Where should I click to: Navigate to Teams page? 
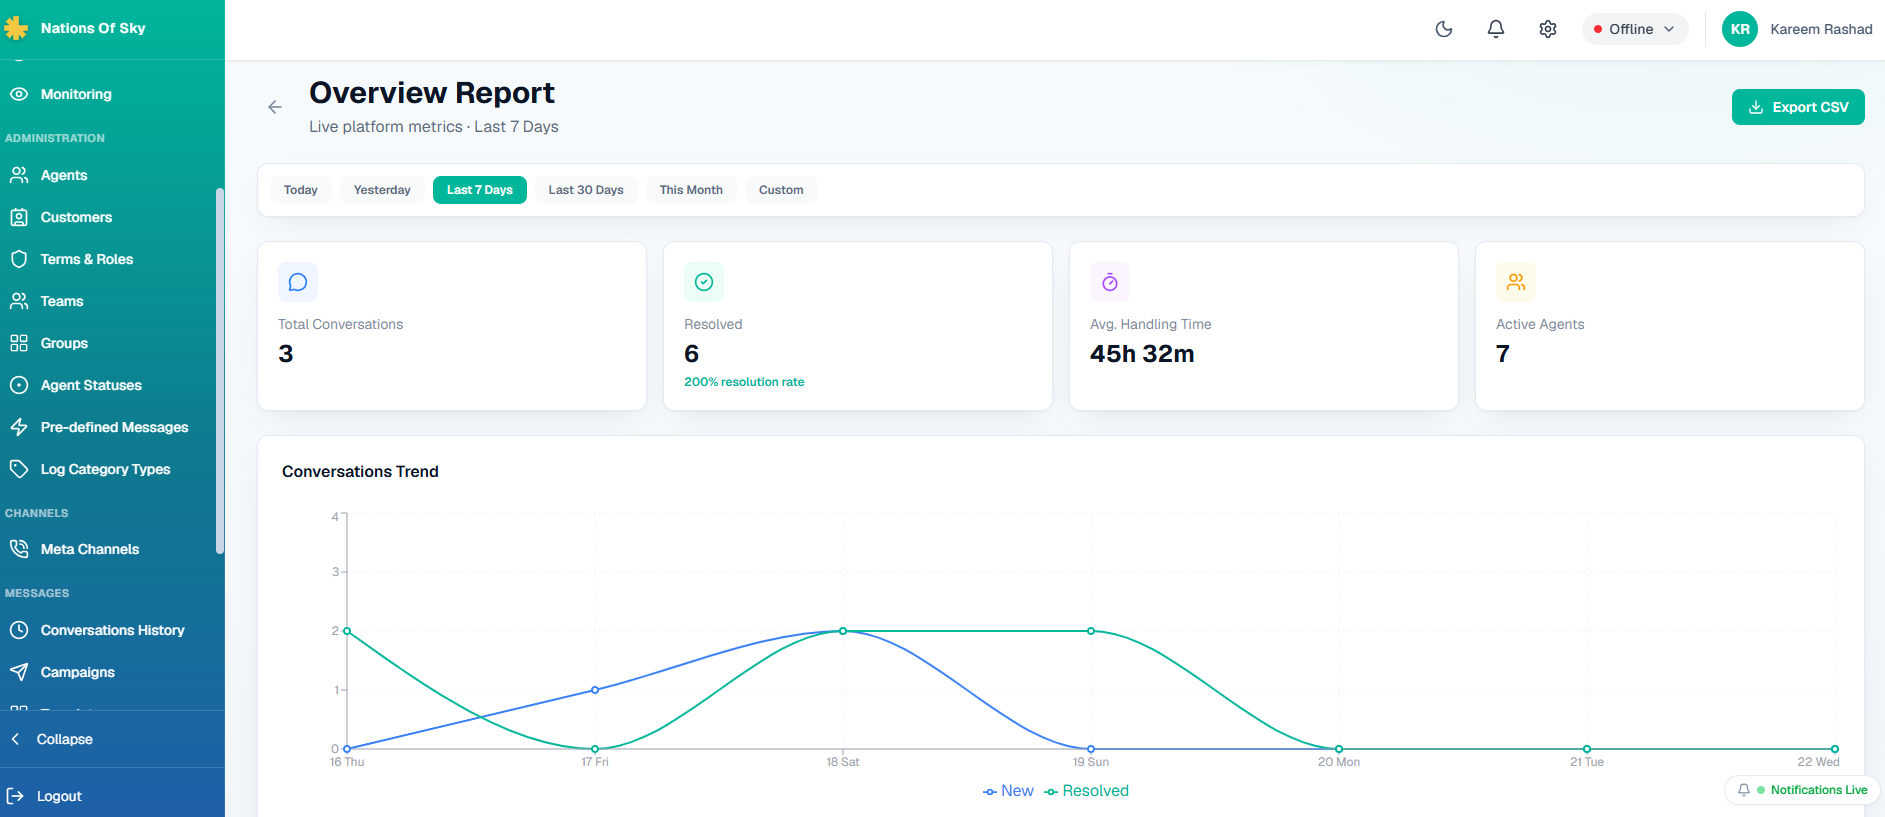62,301
